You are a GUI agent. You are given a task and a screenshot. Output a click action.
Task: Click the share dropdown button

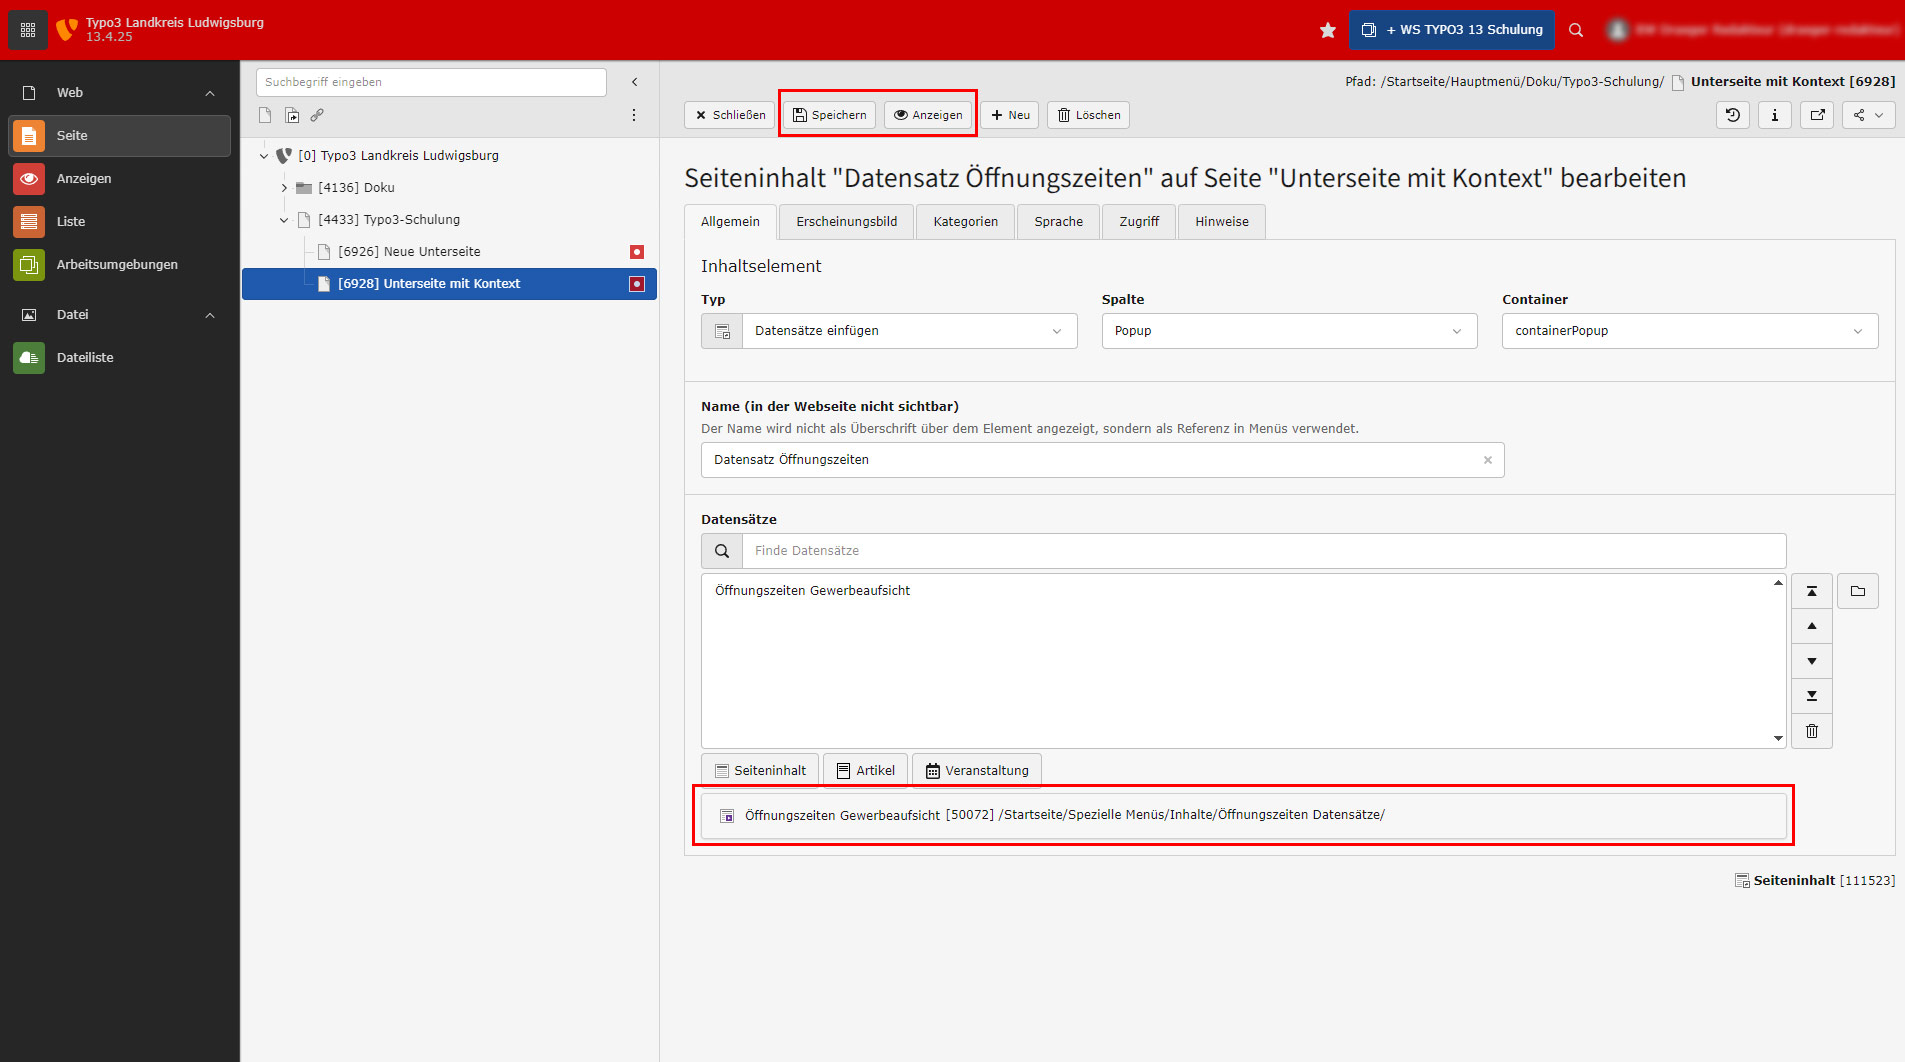(x=1867, y=115)
